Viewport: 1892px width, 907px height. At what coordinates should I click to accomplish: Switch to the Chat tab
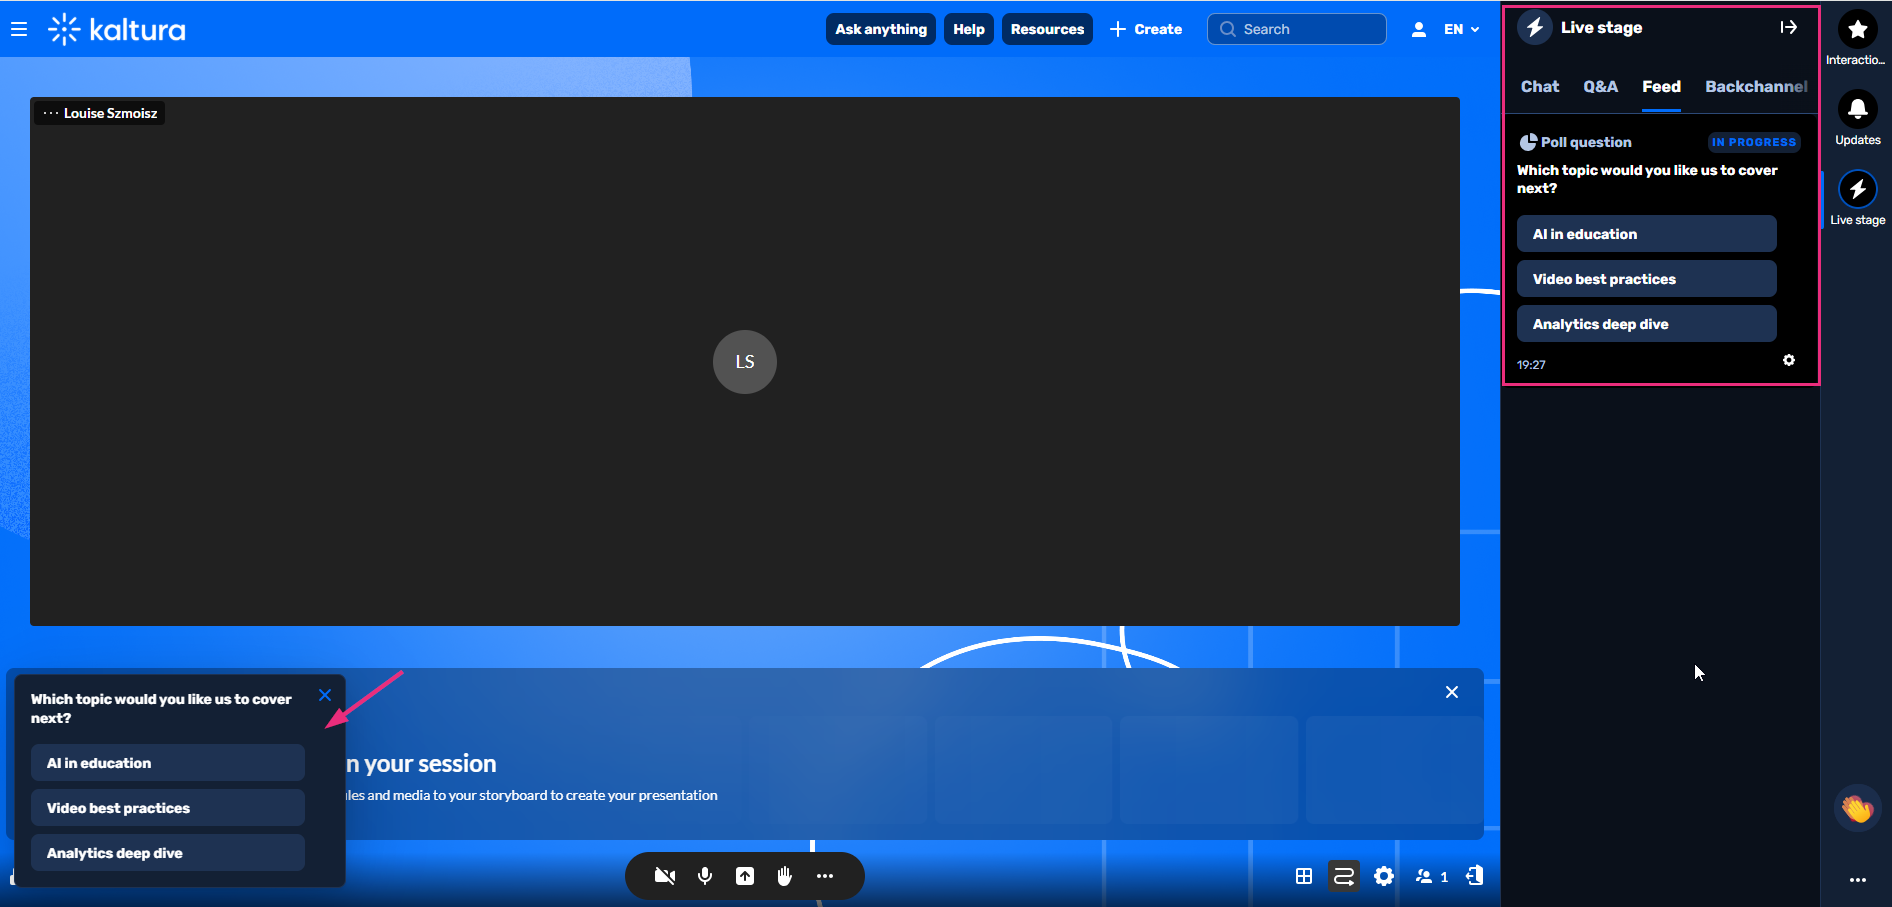tap(1540, 86)
